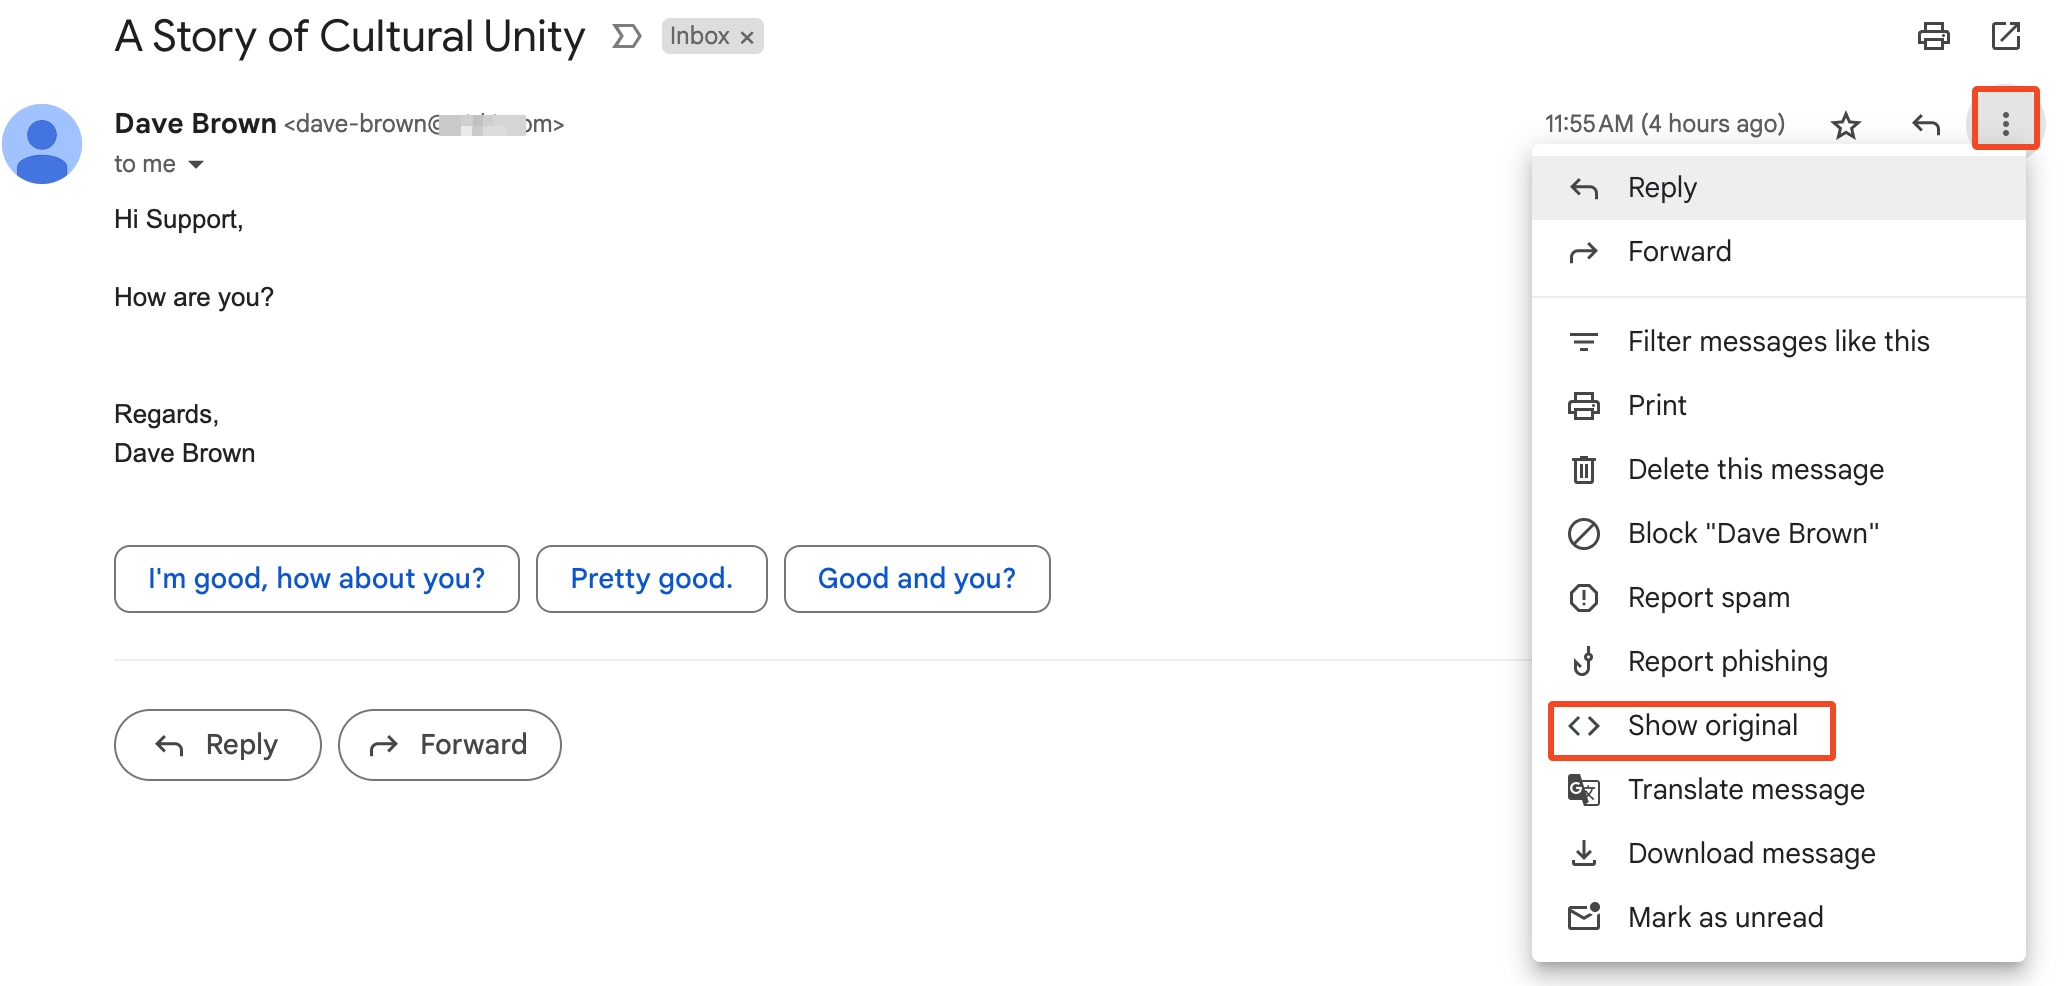Viewport: 2070px width, 986px height.
Task: Click Translate message option
Action: pyautogui.click(x=1745, y=790)
